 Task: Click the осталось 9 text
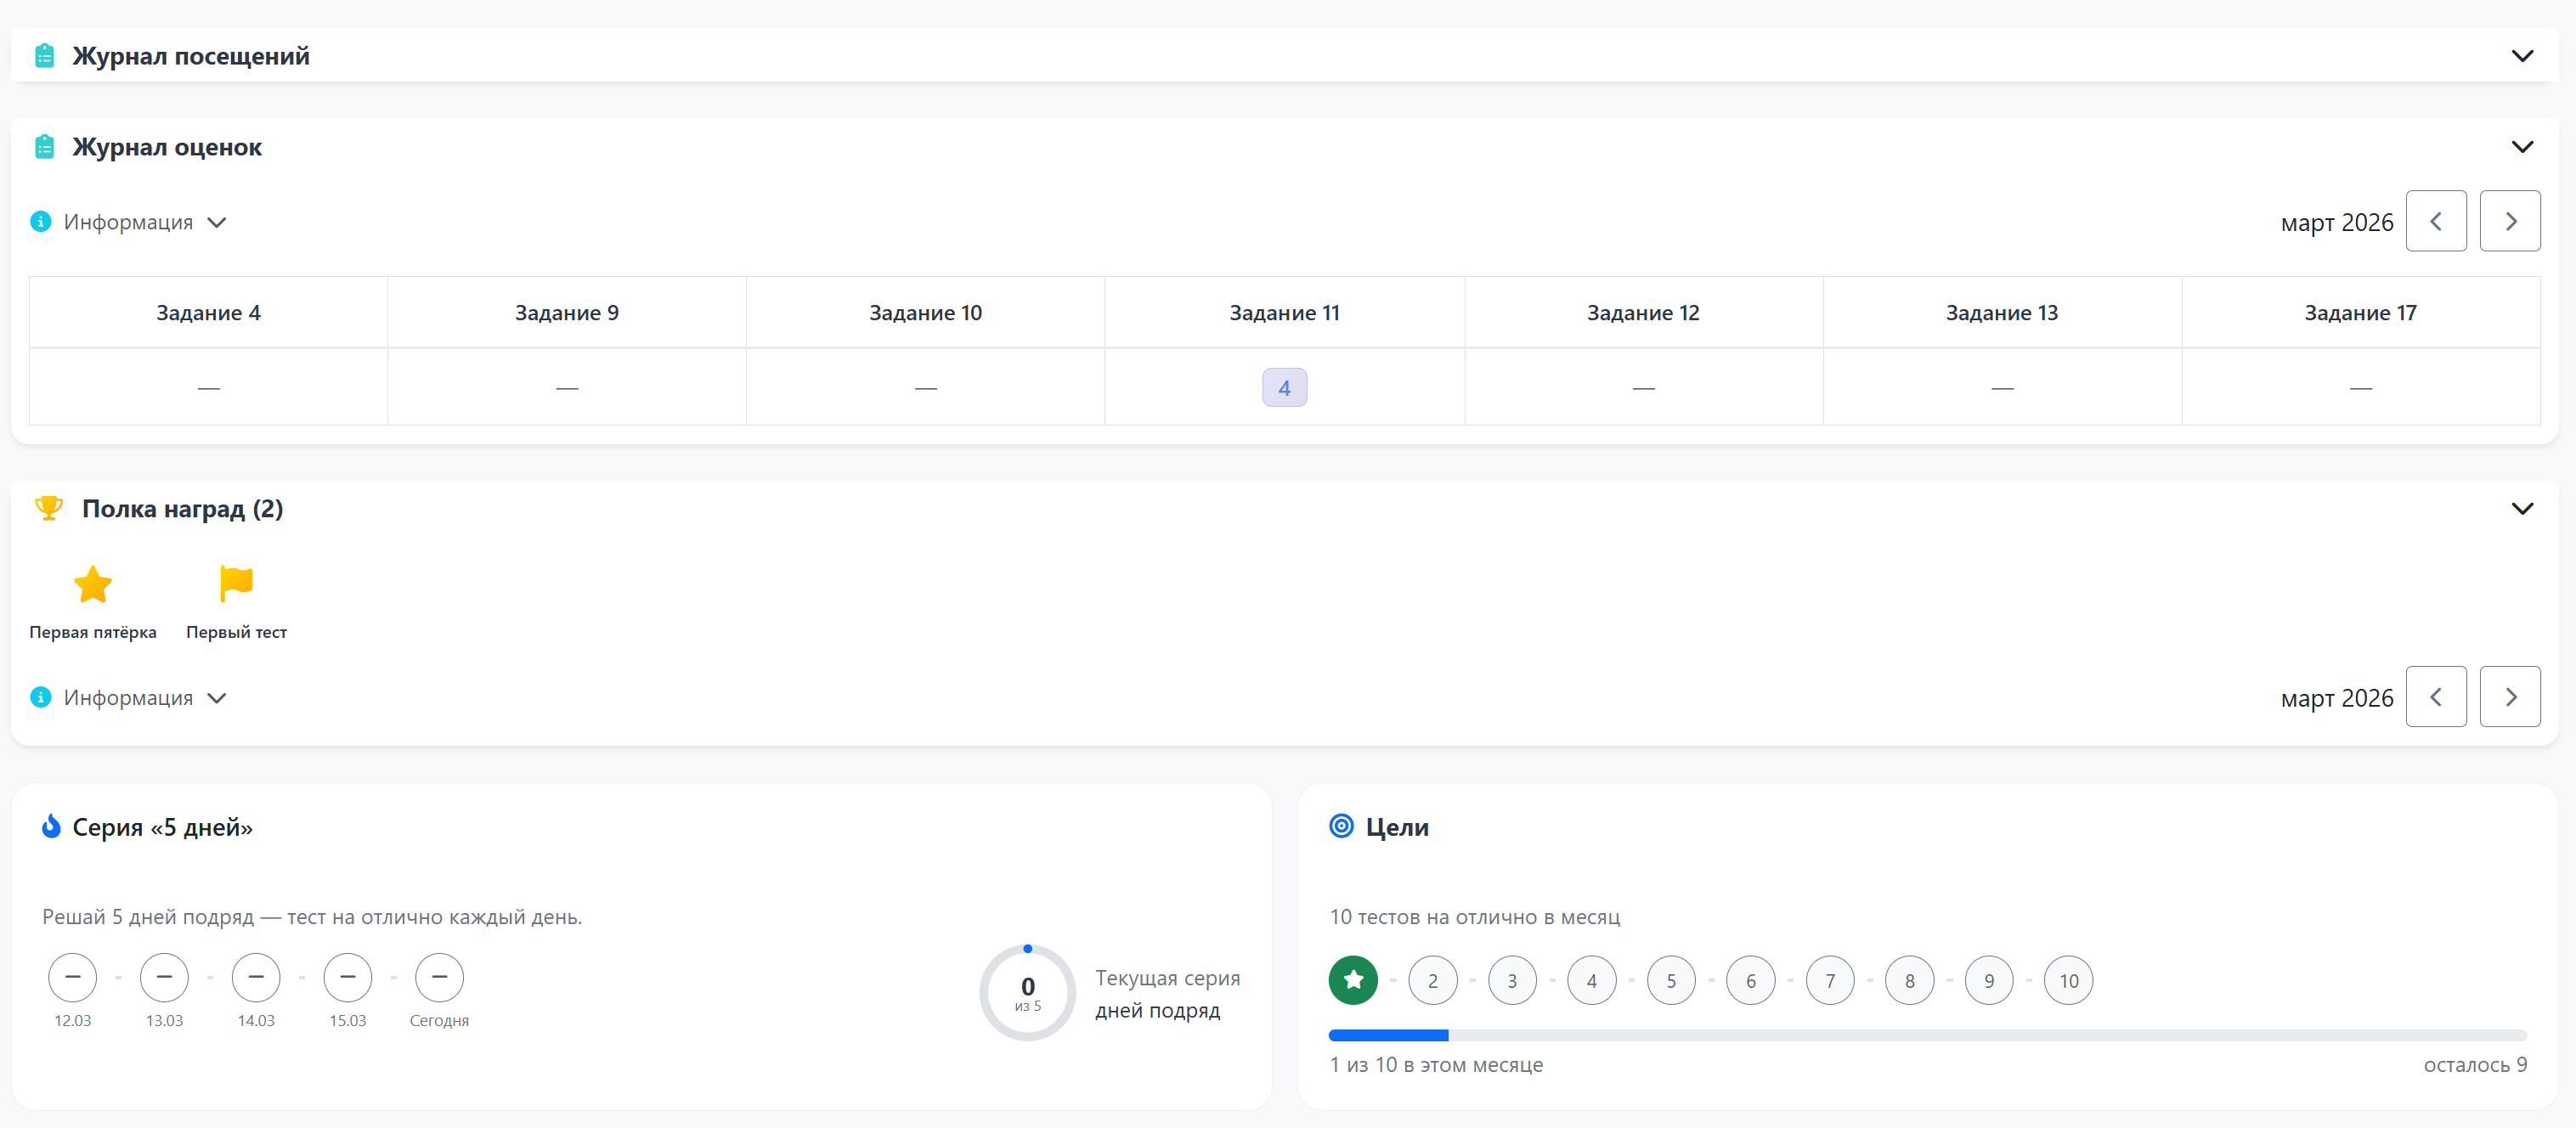(2475, 1065)
